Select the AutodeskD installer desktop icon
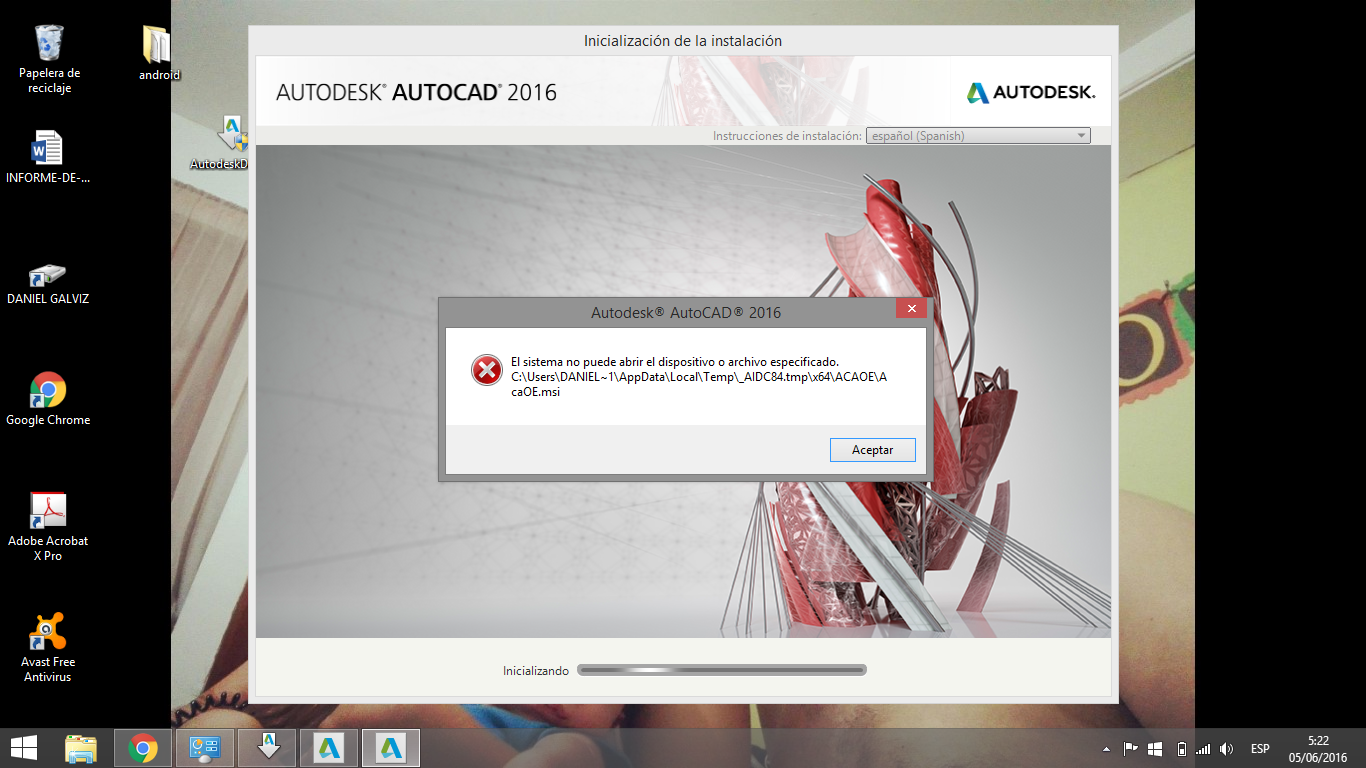 220,143
